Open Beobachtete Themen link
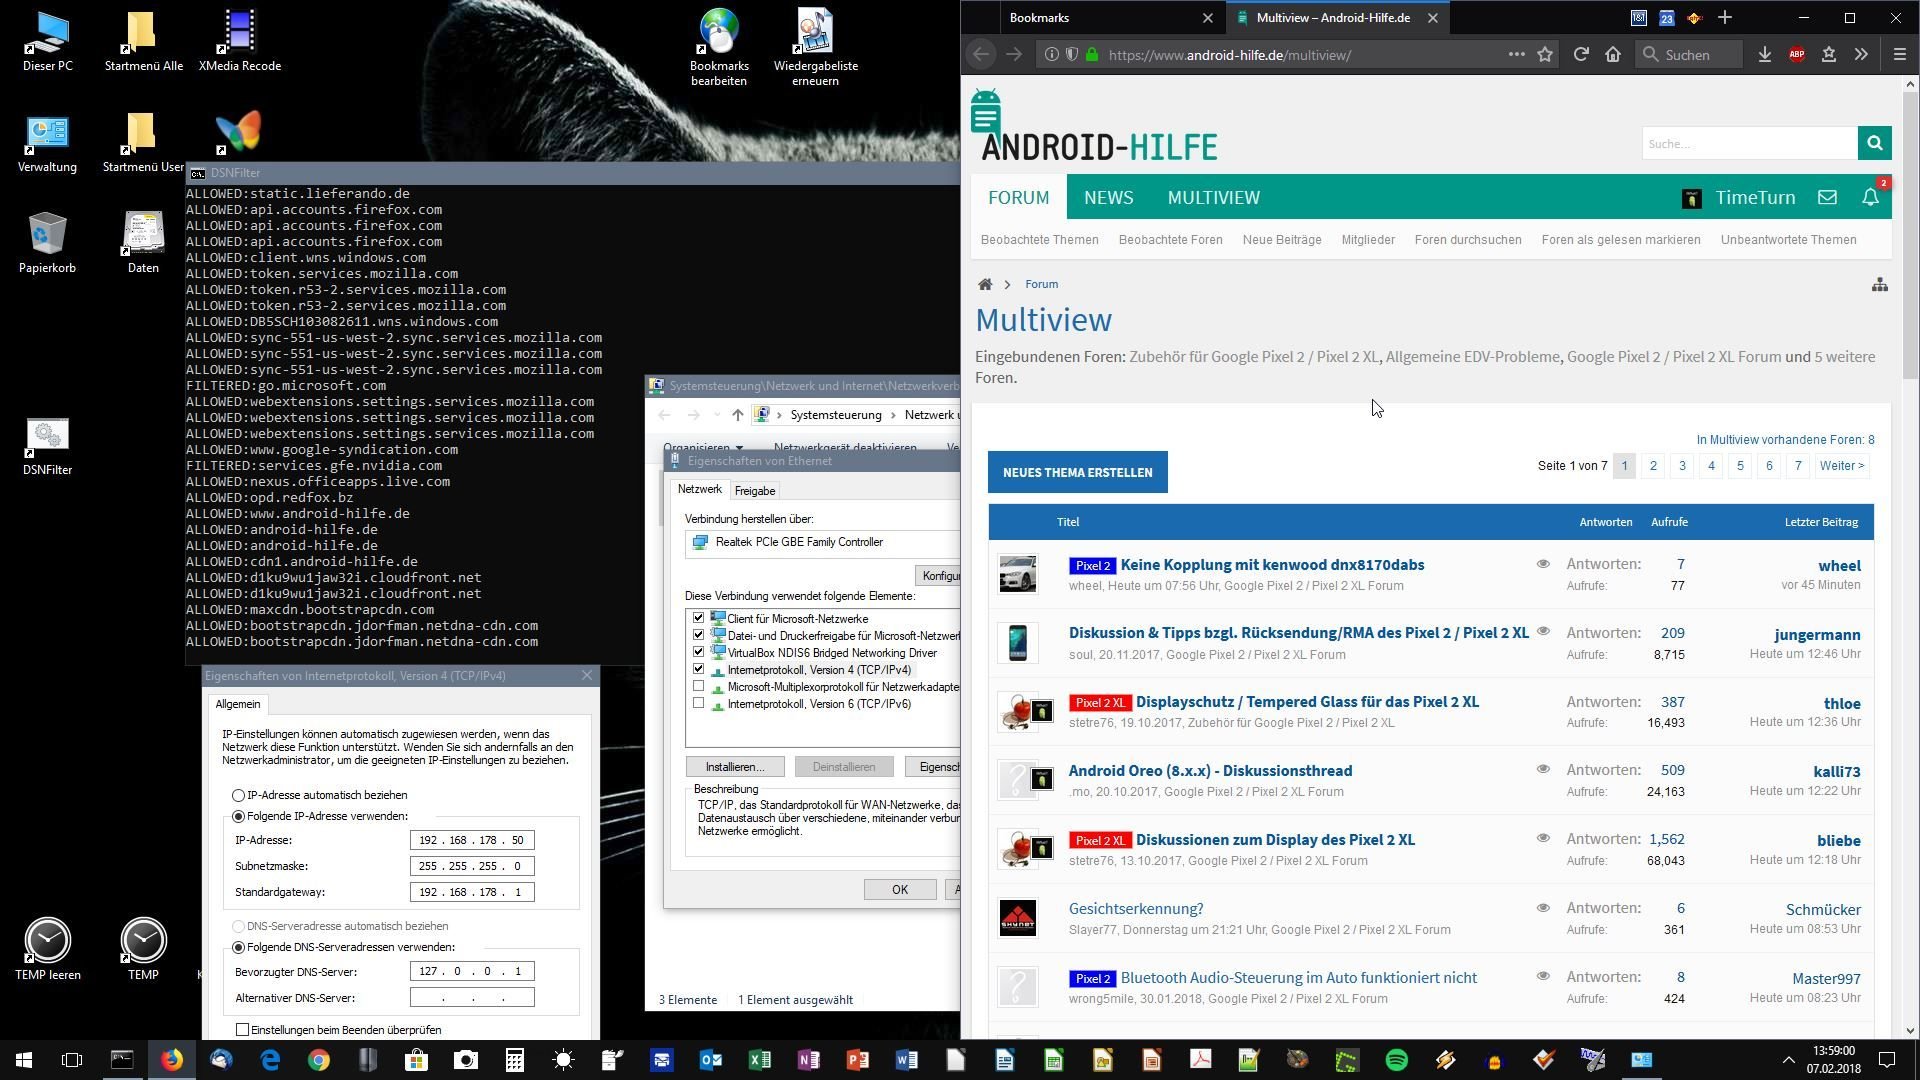The image size is (1920, 1080). point(1039,240)
